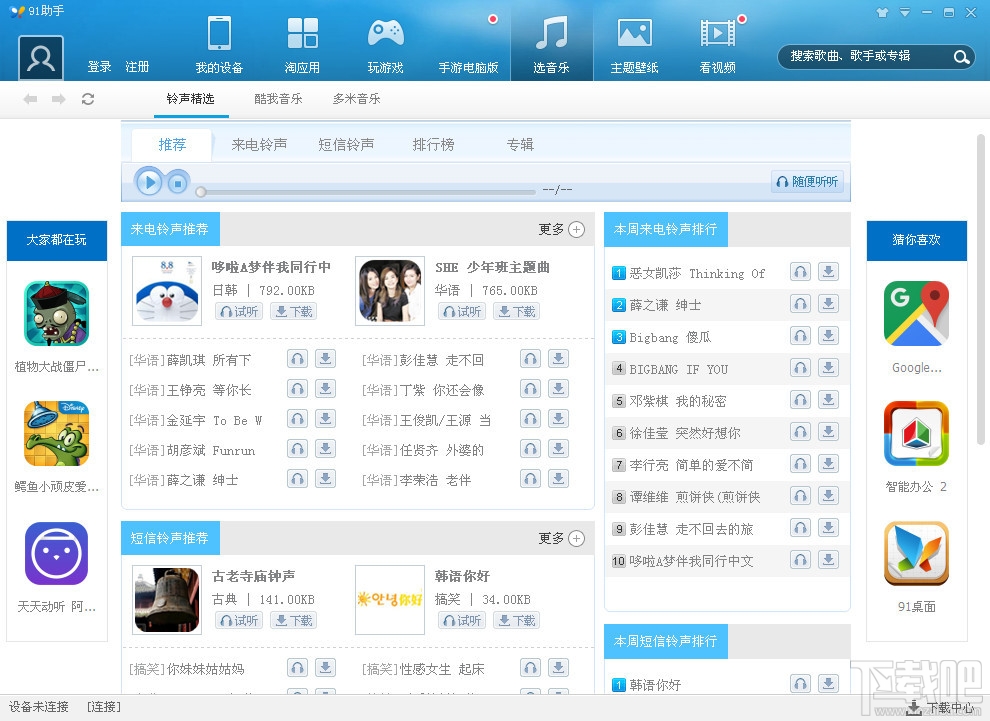Select the 短信铃声 tab
The image size is (990, 721).
pyautogui.click(x=346, y=145)
